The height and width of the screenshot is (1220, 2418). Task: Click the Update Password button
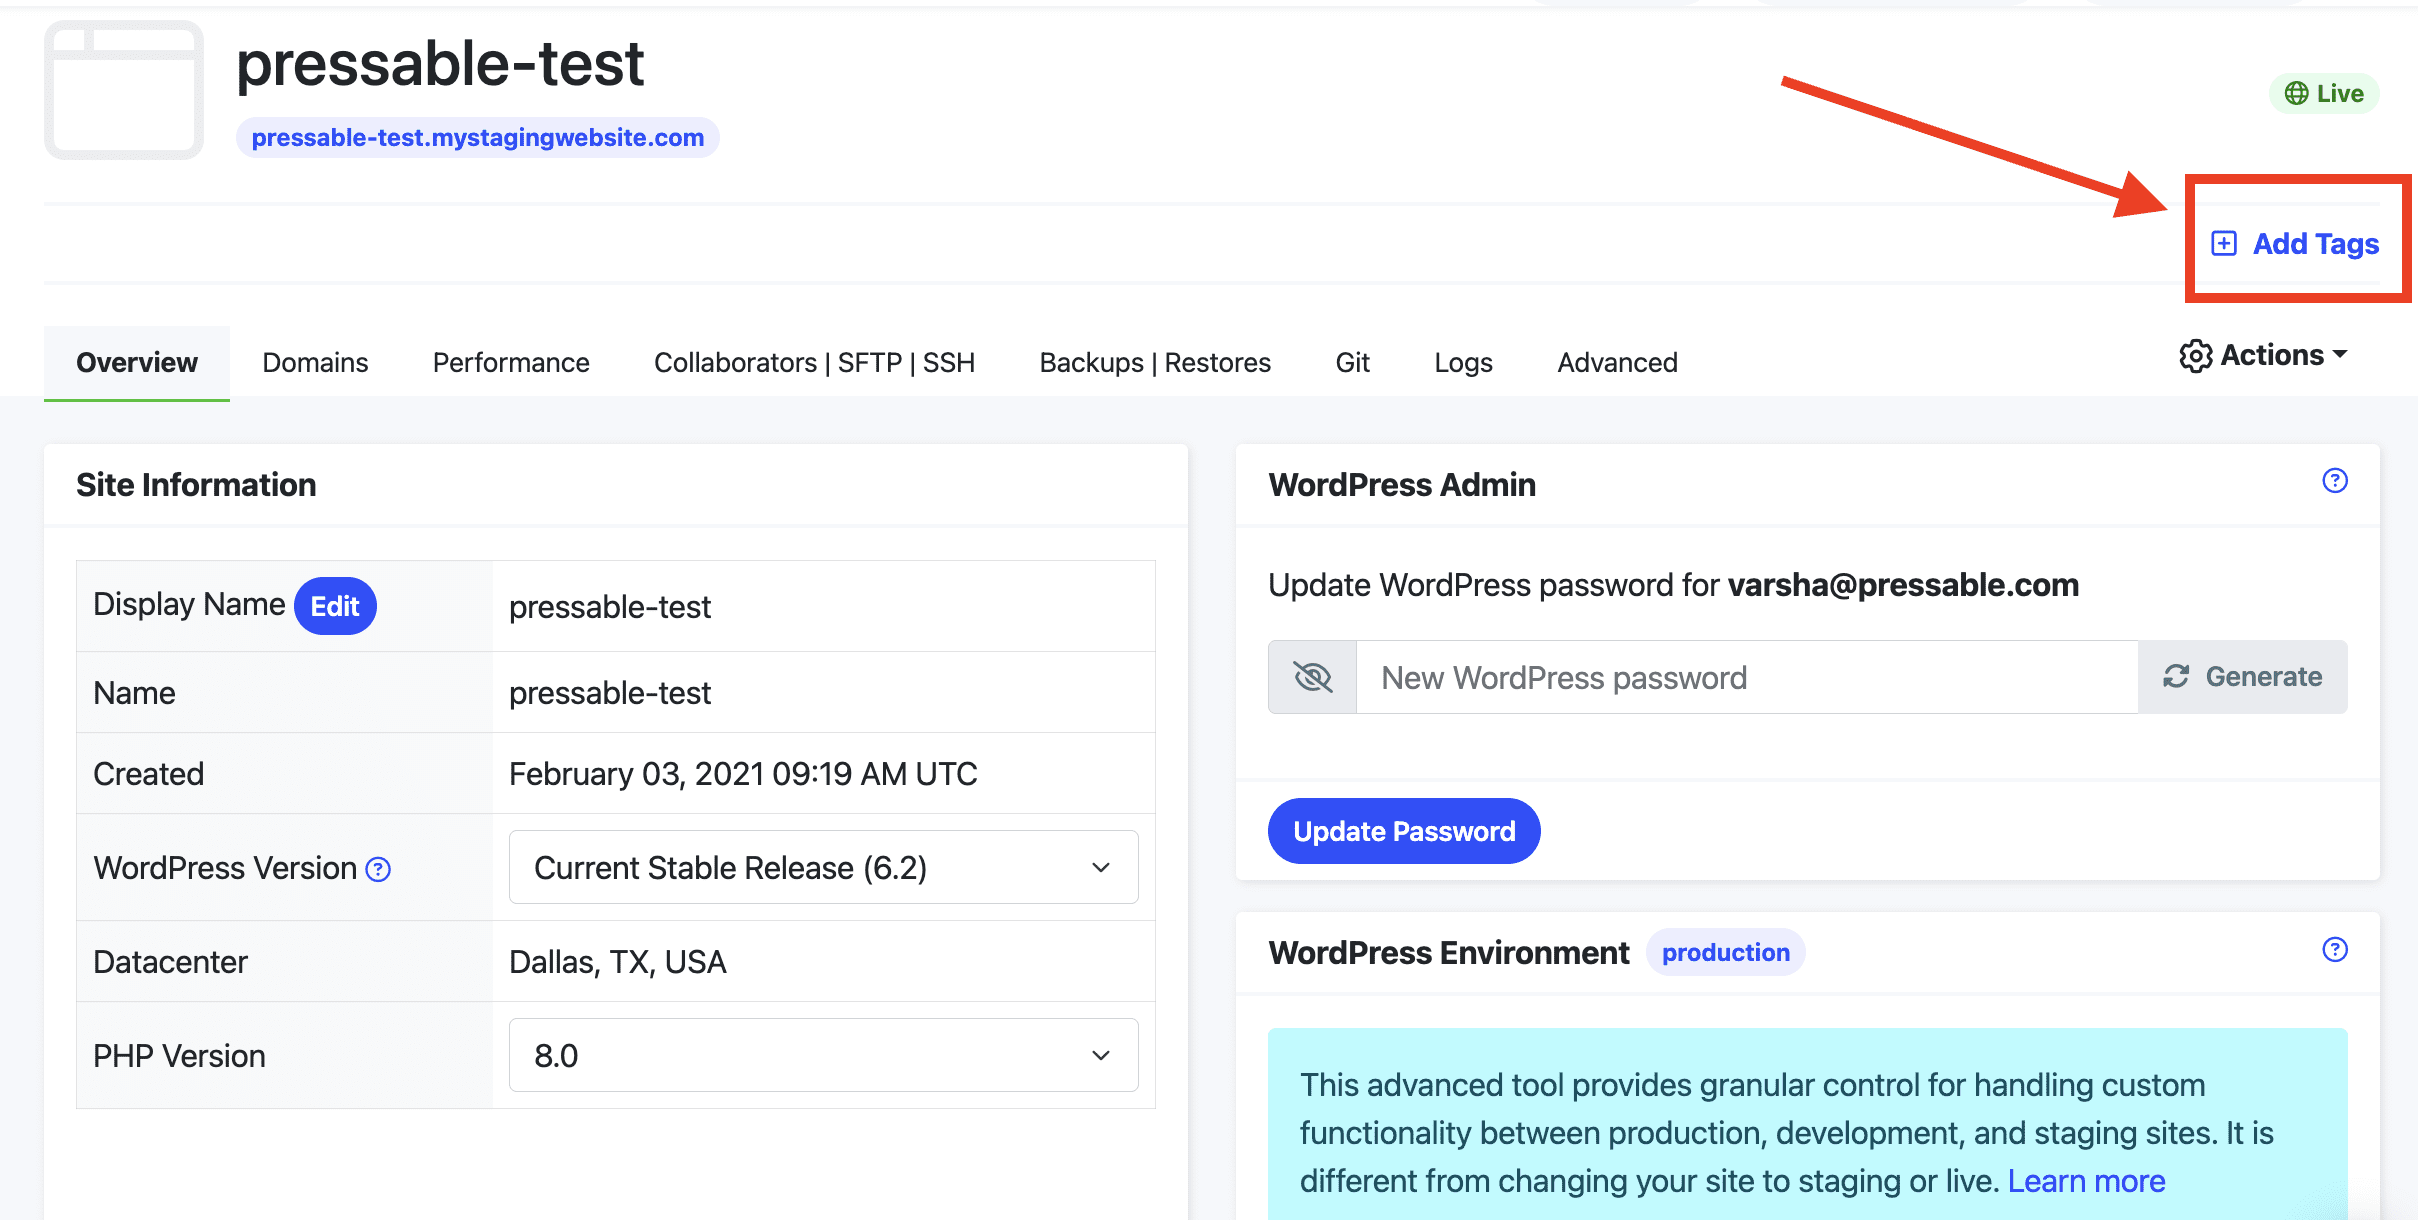point(1404,830)
